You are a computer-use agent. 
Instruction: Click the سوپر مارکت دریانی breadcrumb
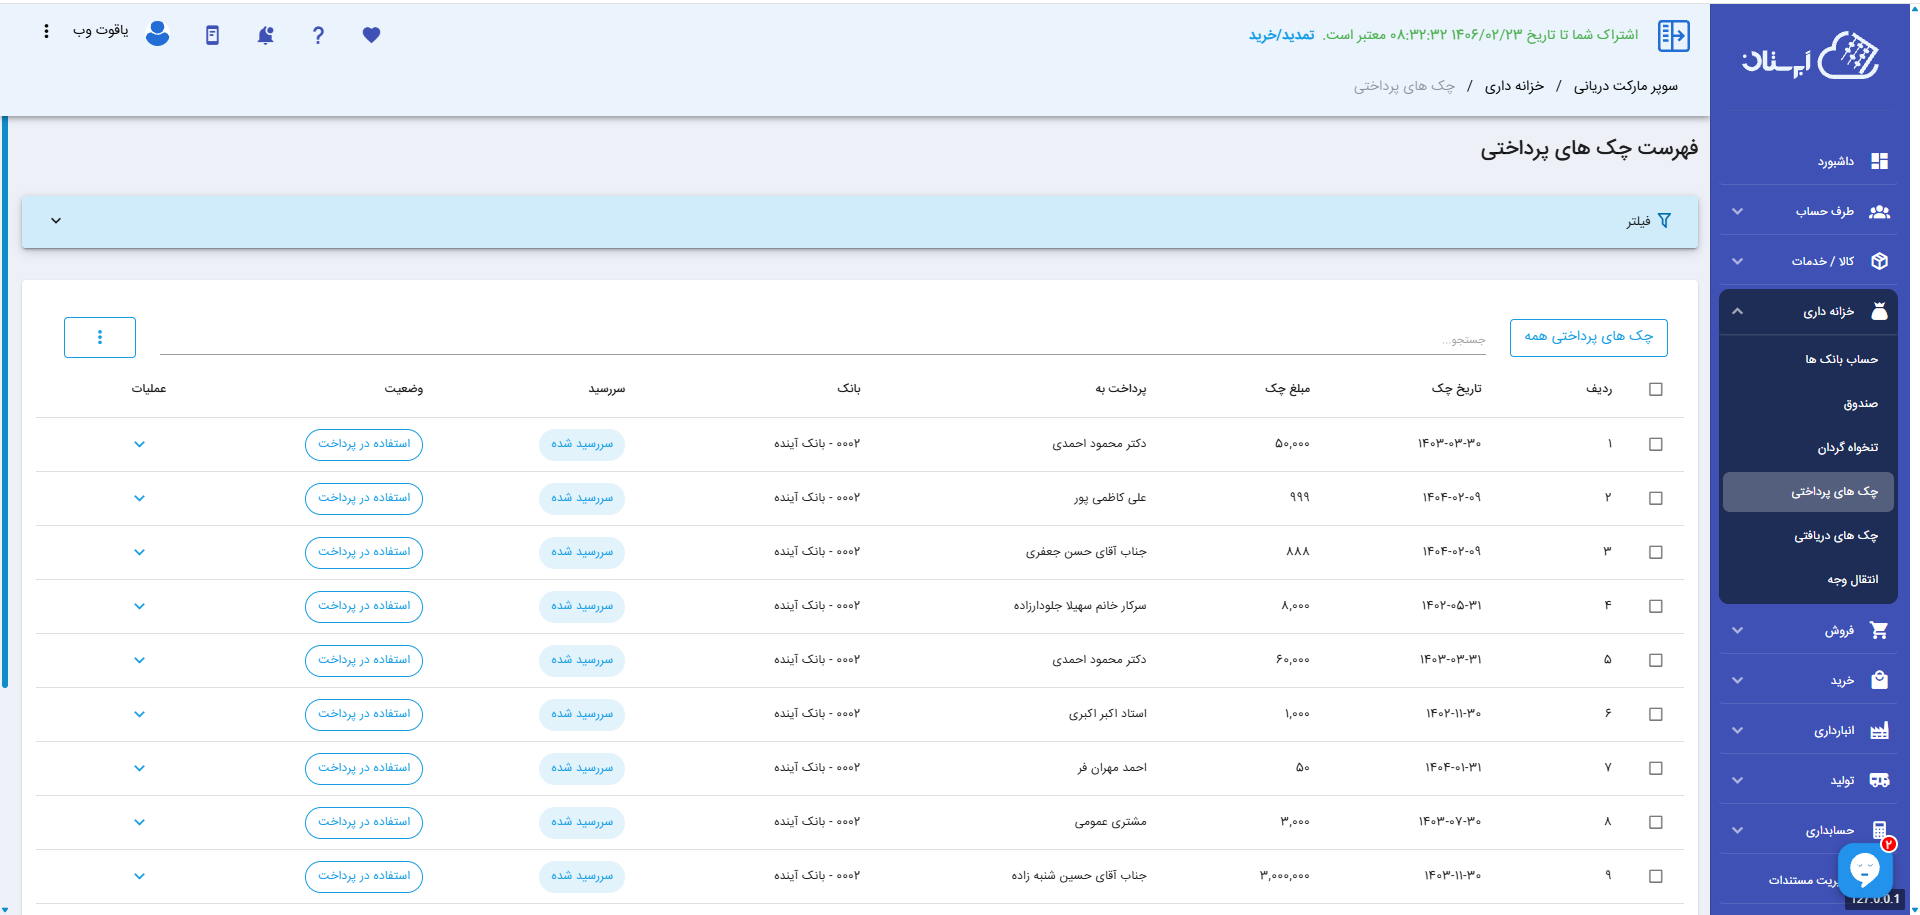(x=1626, y=86)
